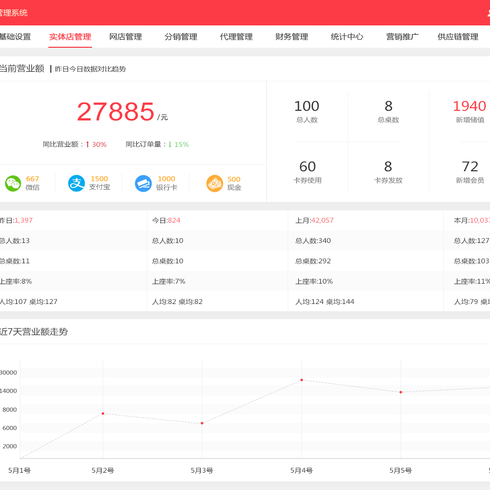Click yesterday's revenue 1,397

tap(23, 220)
